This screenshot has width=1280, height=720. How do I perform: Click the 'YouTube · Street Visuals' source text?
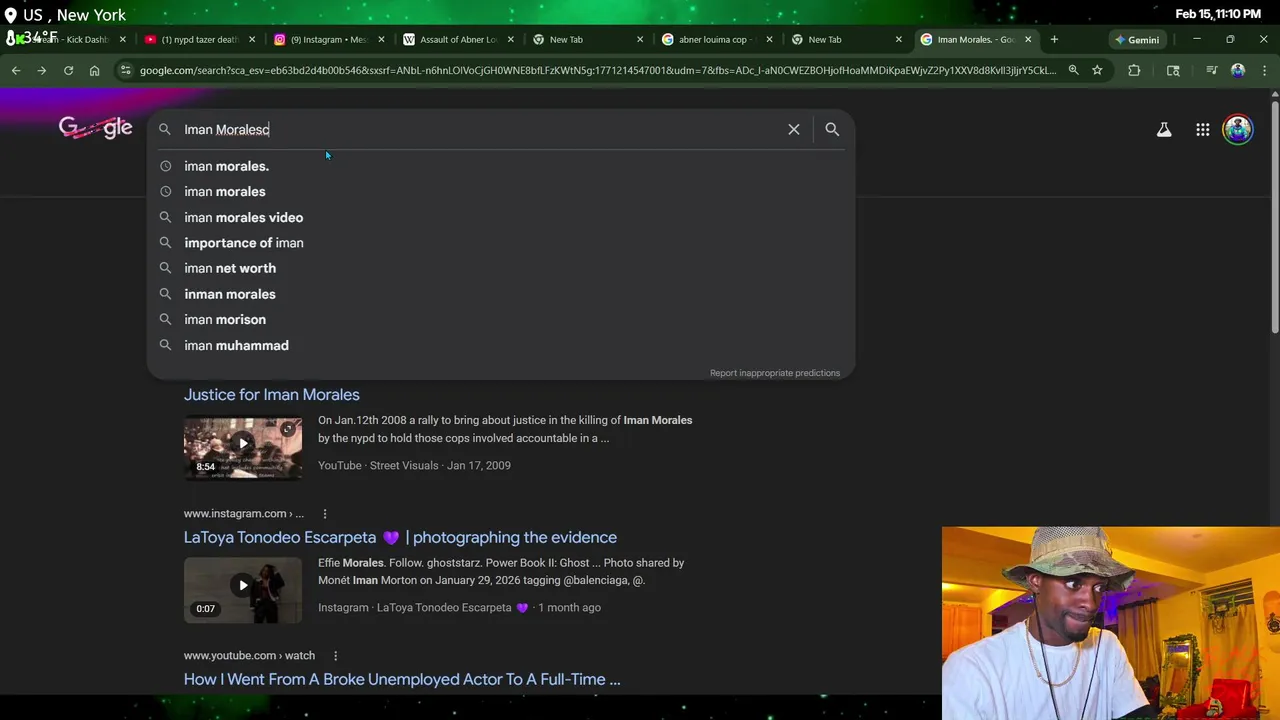pos(378,465)
